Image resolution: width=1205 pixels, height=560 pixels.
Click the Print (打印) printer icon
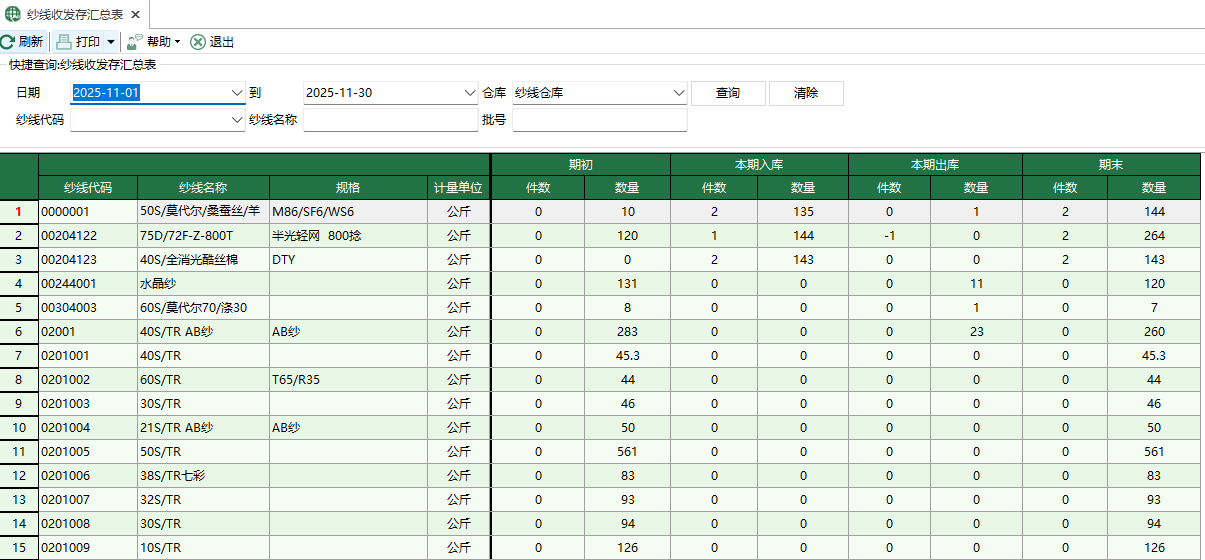64,42
